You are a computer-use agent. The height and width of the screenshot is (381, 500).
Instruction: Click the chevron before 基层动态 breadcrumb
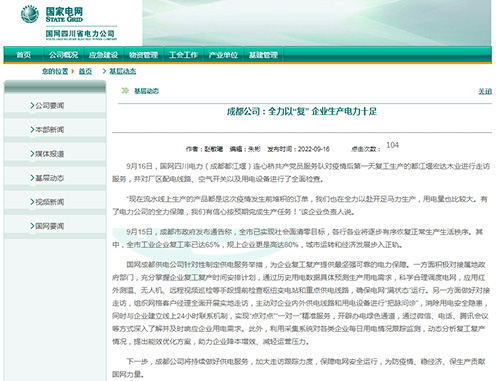click(104, 71)
